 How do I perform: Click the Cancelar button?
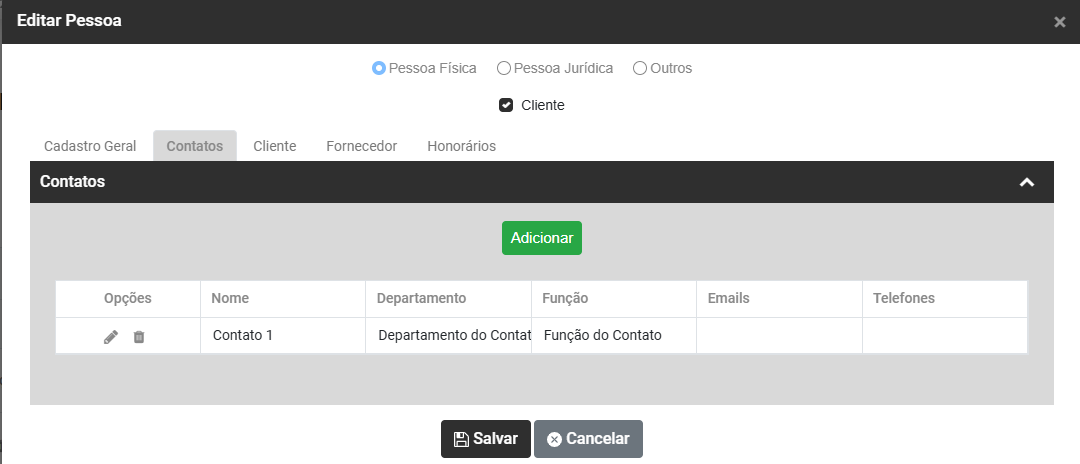588,439
